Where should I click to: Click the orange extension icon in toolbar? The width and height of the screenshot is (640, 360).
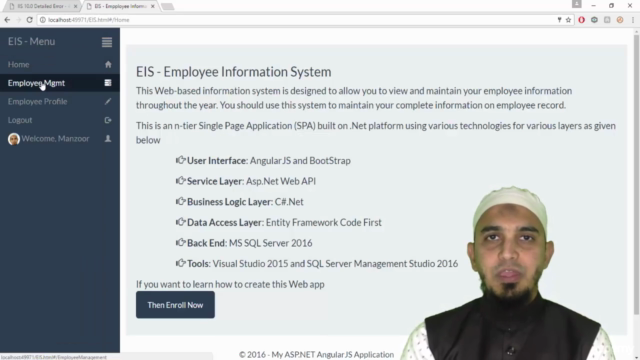(620, 20)
